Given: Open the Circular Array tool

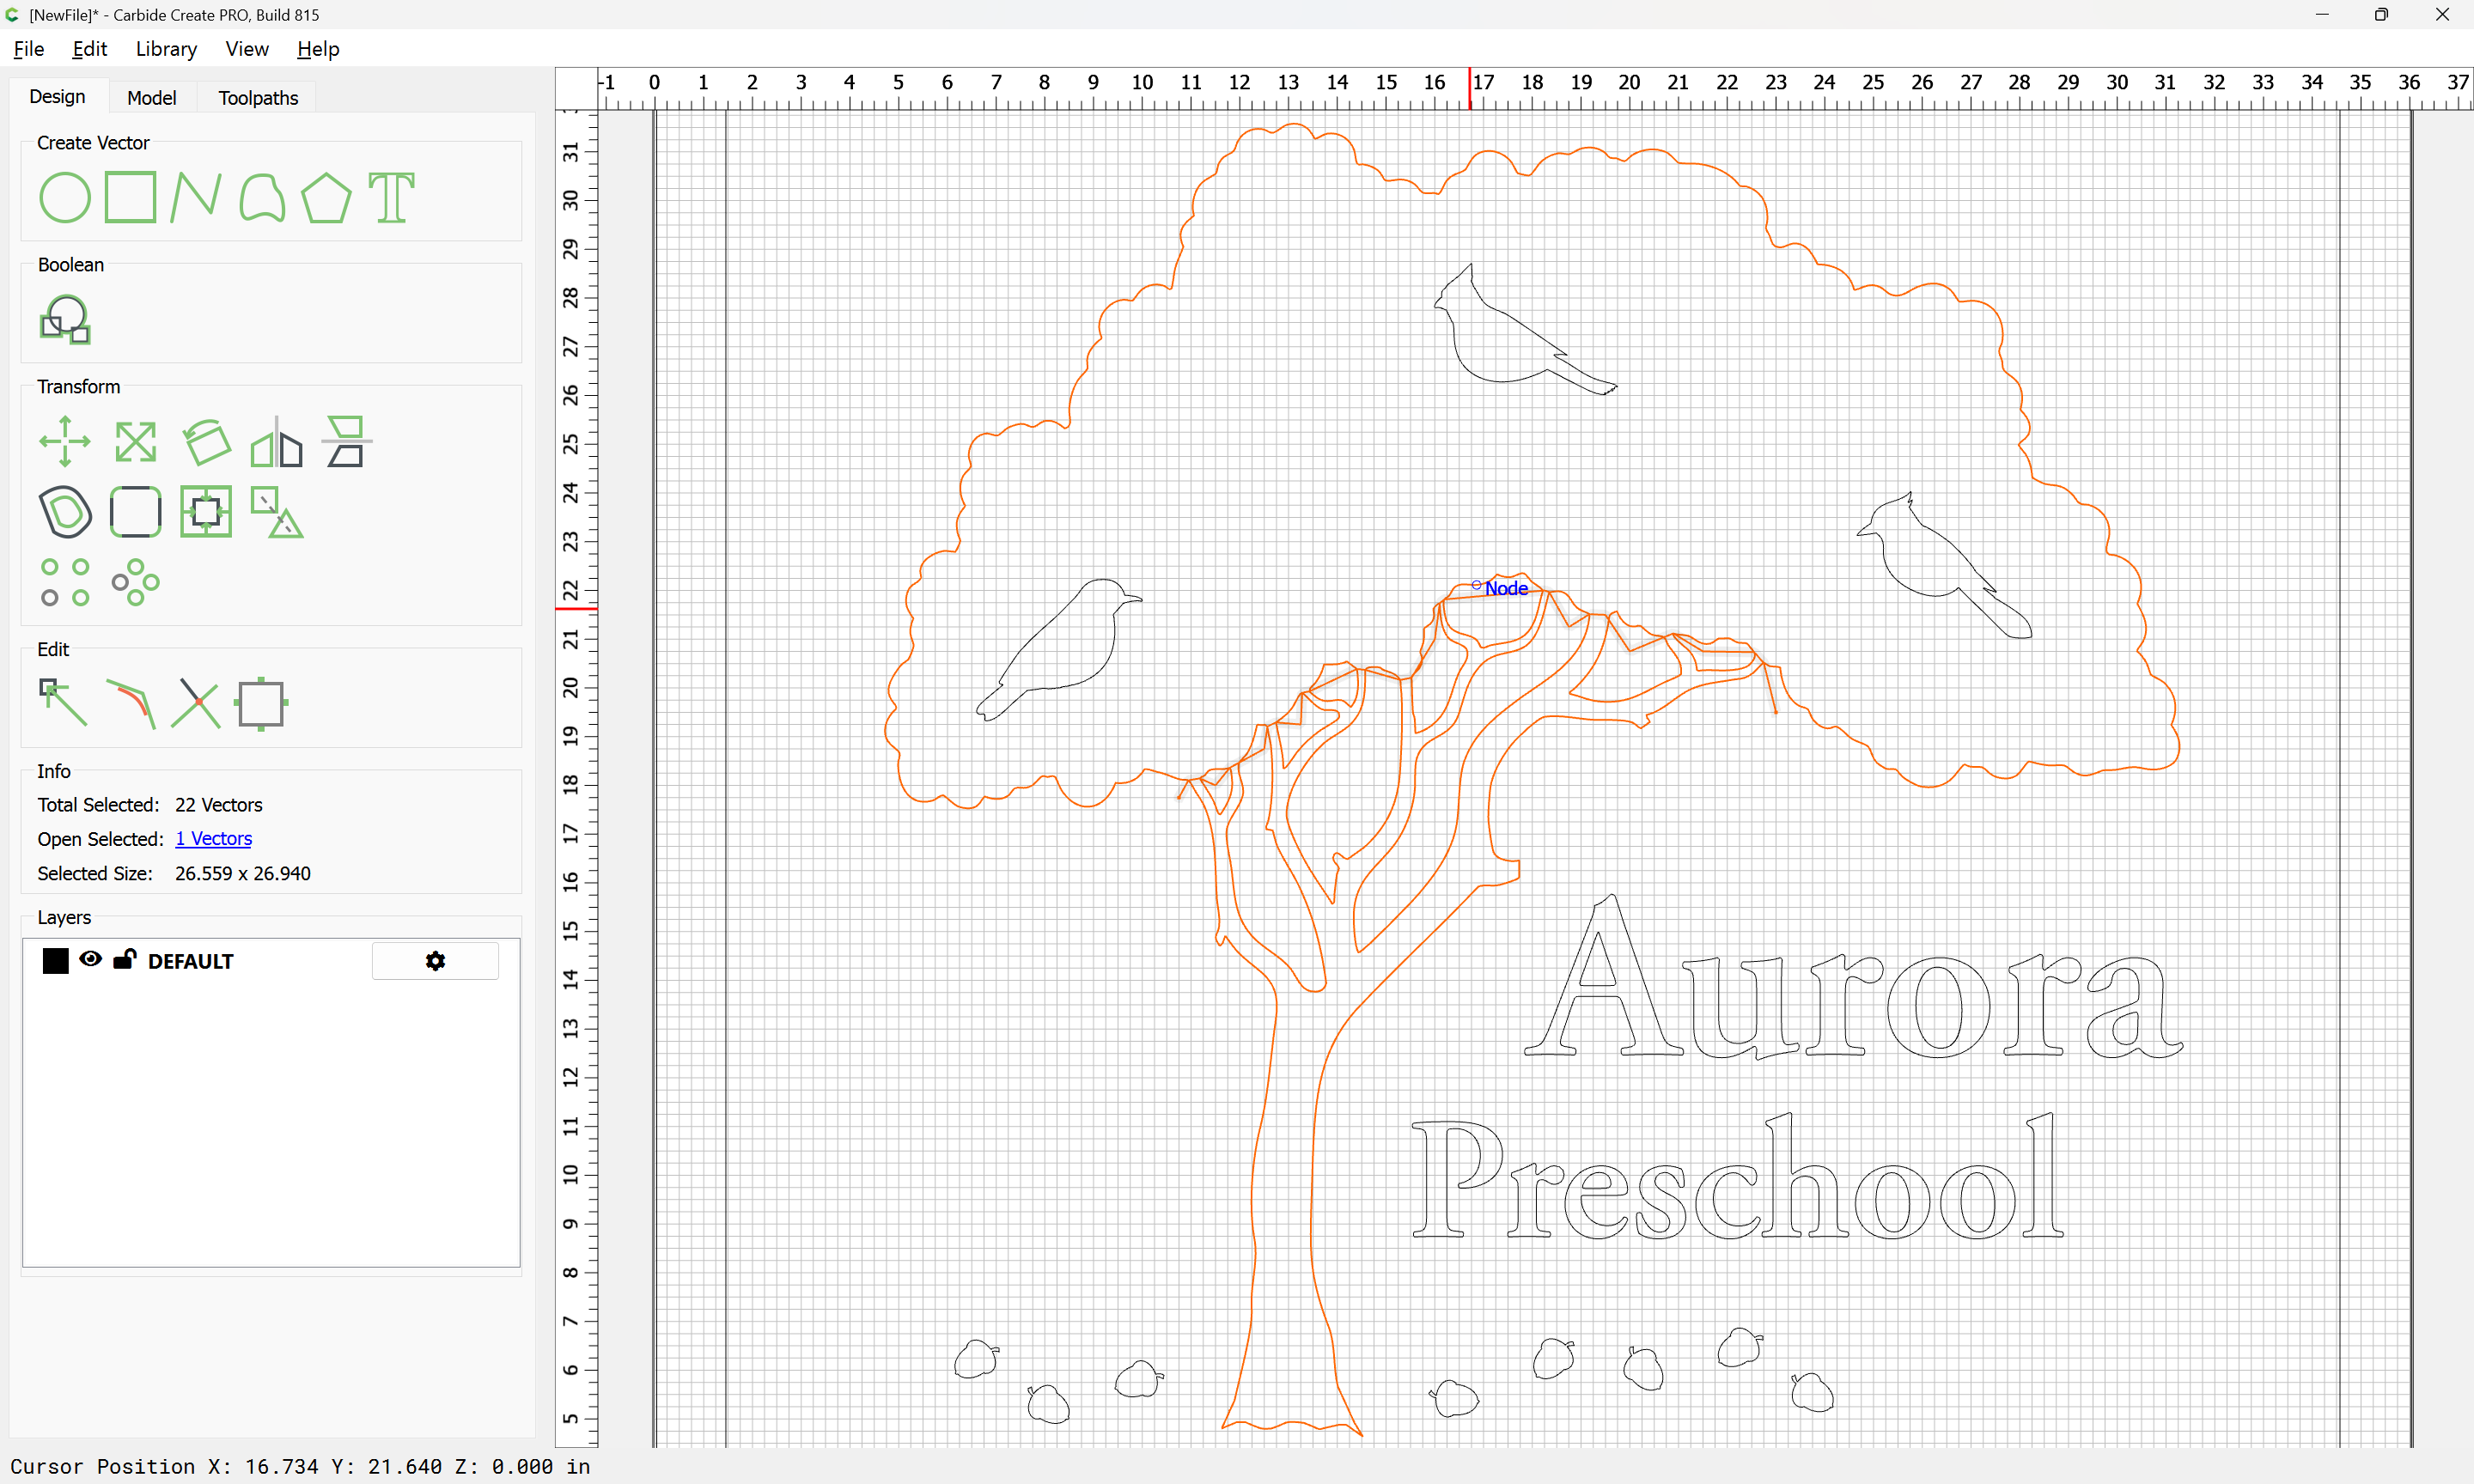Looking at the screenshot, I should (136, 582).
